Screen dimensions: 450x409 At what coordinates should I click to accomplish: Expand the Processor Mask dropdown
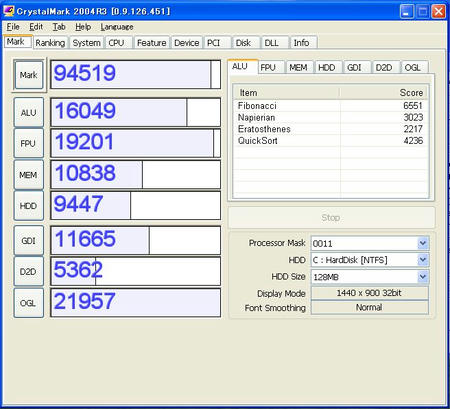pyautogui.click(x=423, y=243)
